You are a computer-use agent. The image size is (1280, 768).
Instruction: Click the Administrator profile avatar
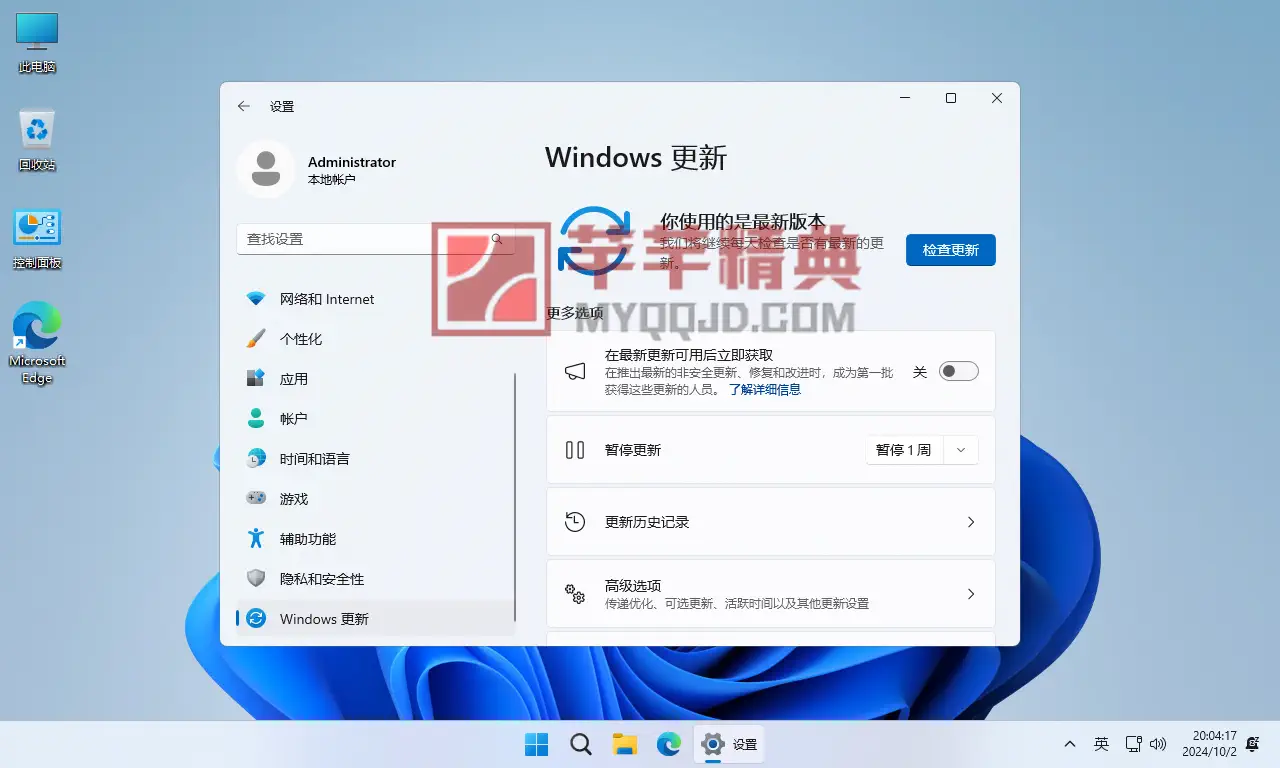click(265, 169)
